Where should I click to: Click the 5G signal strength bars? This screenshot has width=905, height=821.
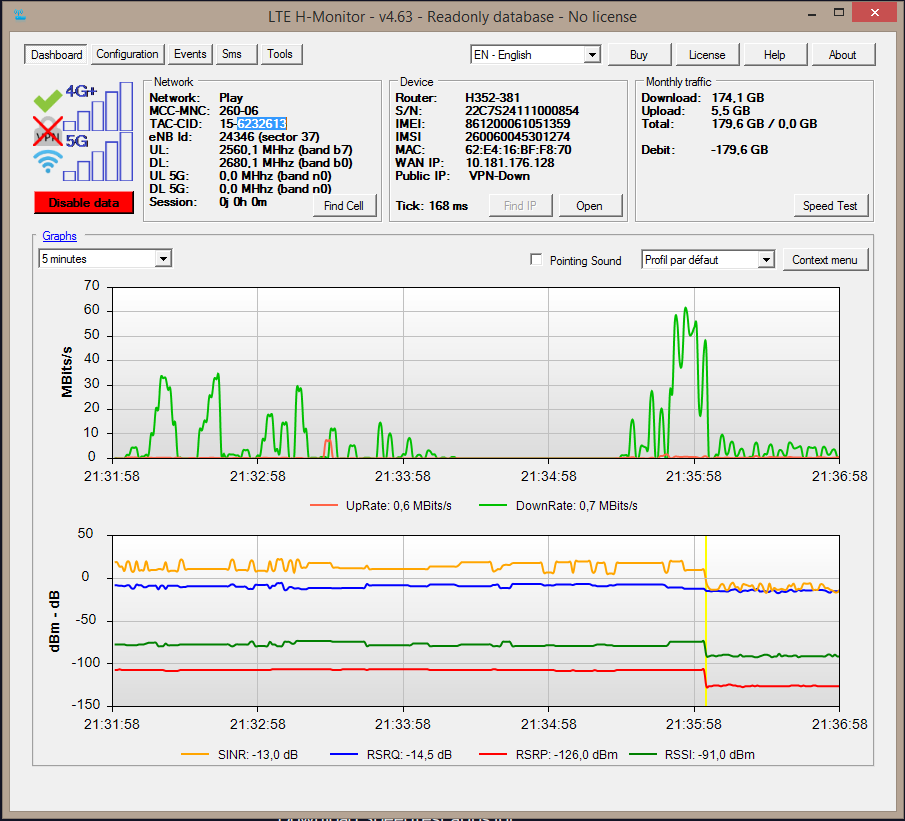click(99, 156)
